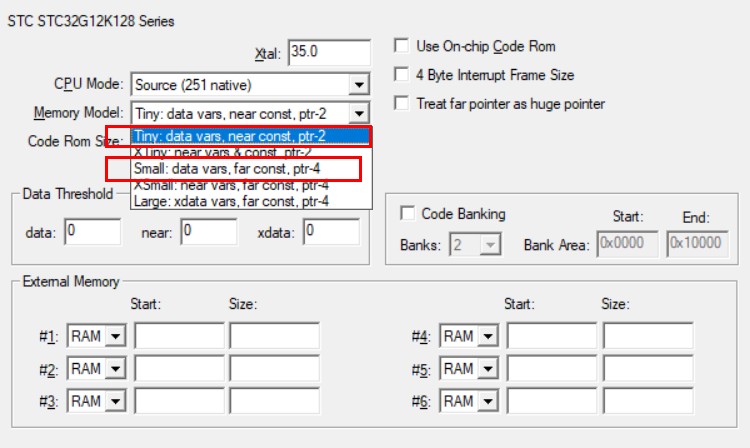Screen dimensions: 750x448
Task: Open external memory #5 type dropdown
Action: click(x=488, y=369)
